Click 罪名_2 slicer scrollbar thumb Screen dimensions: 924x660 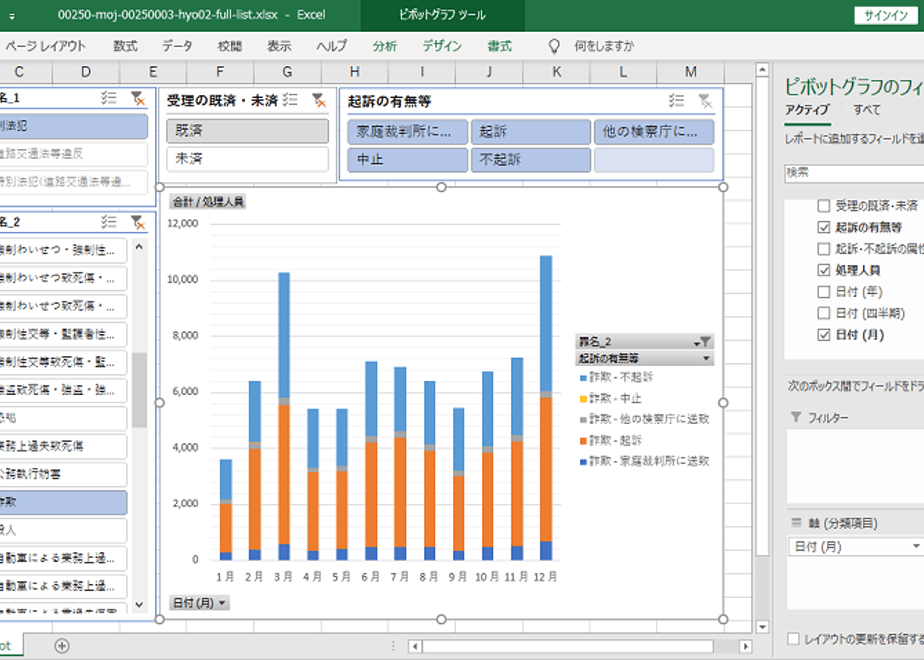[x=139, y=390]
